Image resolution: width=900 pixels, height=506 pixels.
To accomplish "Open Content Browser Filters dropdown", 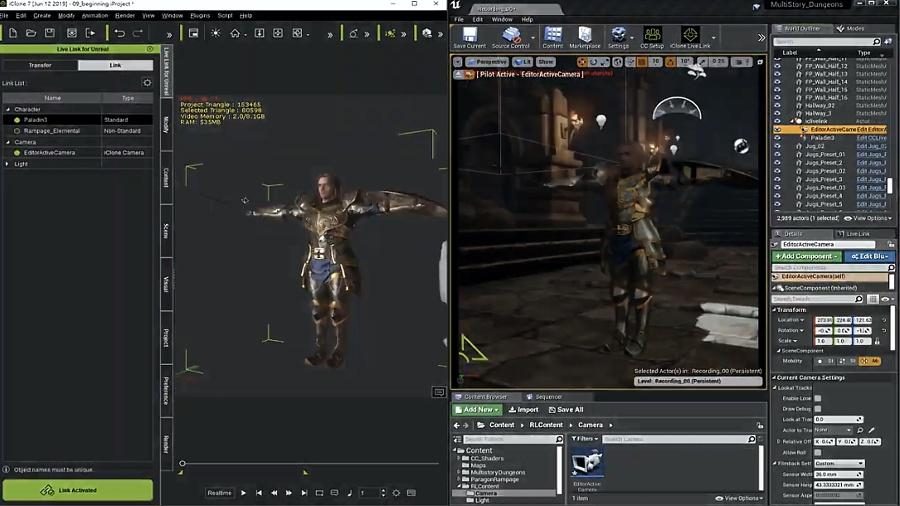I will [x=584, y=439].
